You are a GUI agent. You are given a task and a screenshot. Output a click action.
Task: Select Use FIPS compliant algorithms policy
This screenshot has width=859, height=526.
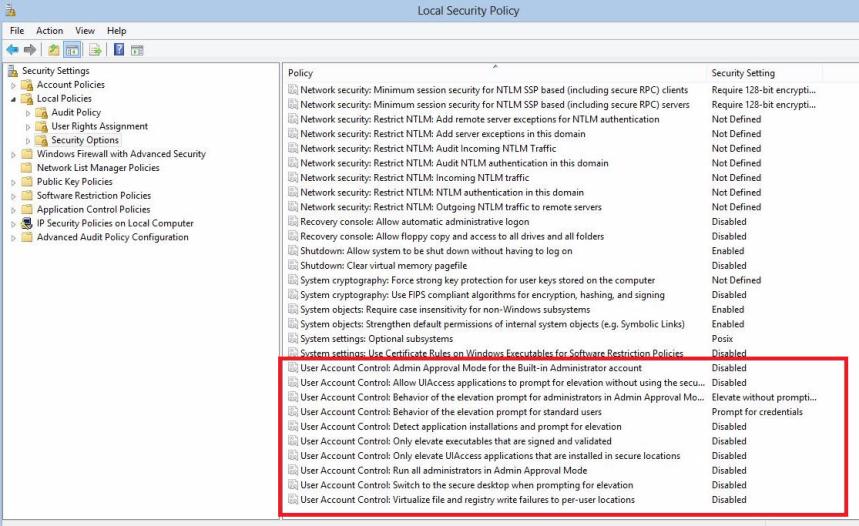(x=482, y=295)
